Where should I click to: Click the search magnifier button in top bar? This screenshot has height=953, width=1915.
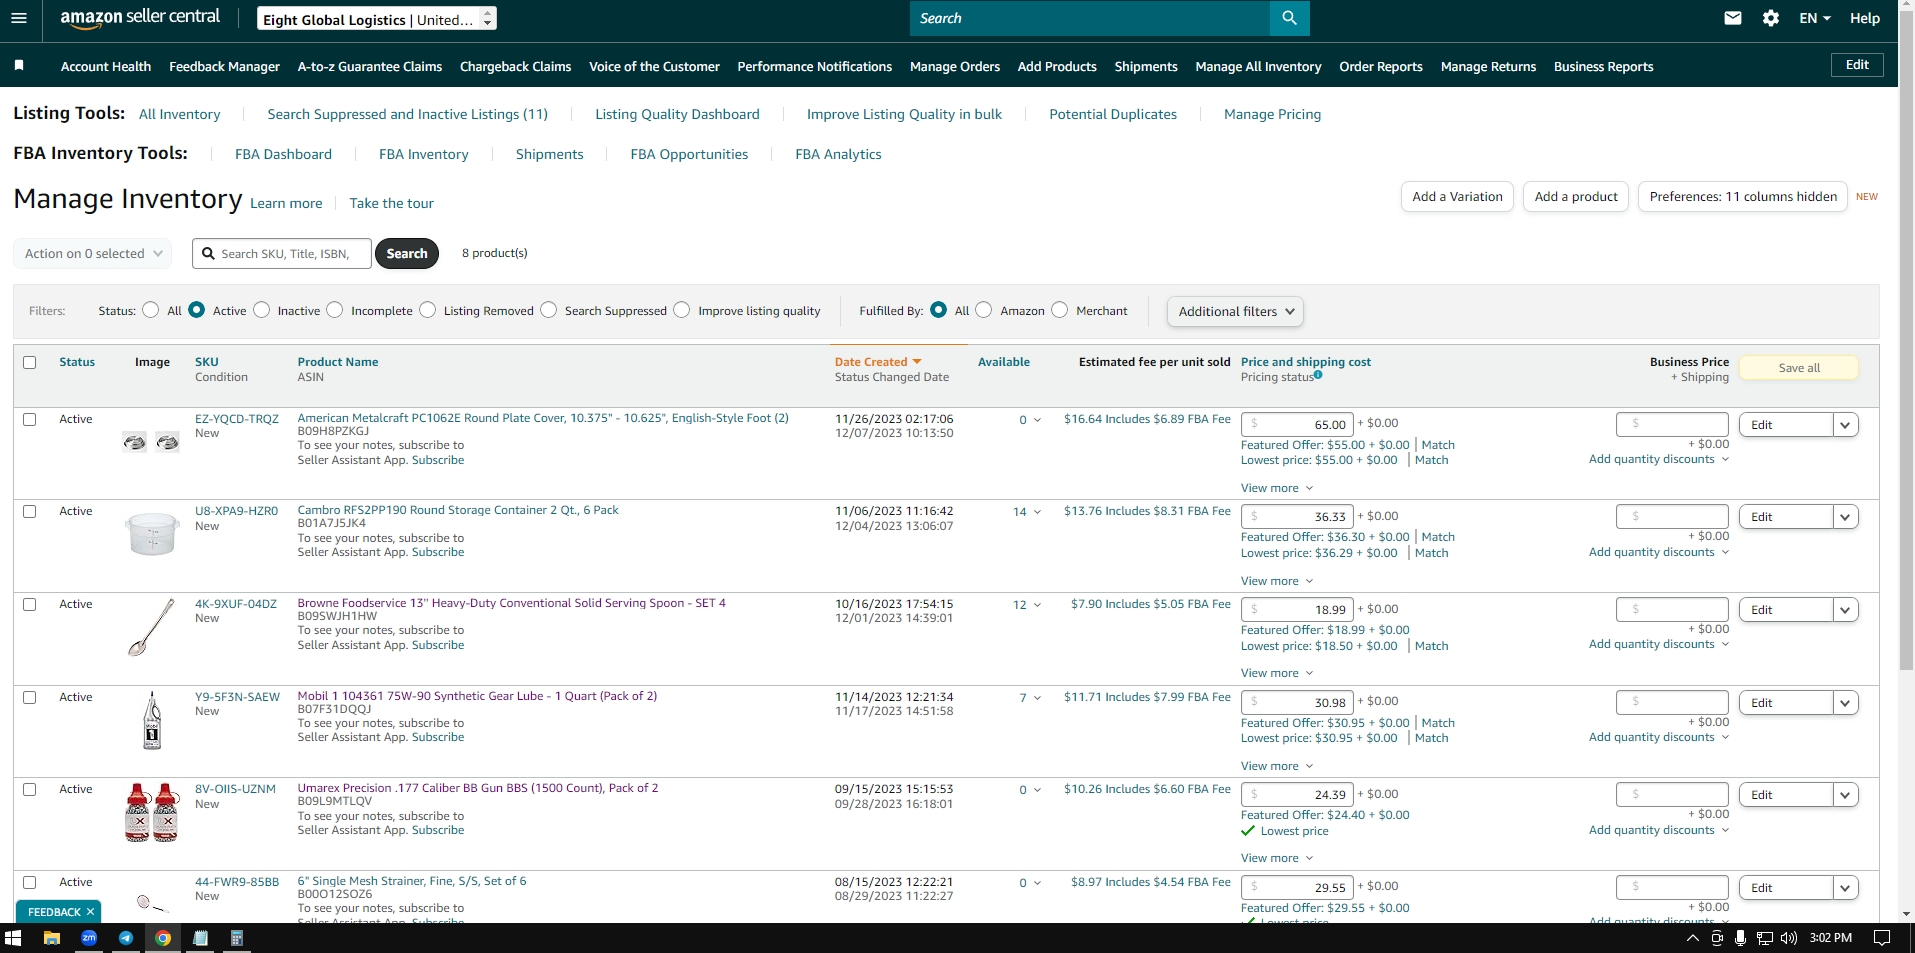(x=1289, y=18)
